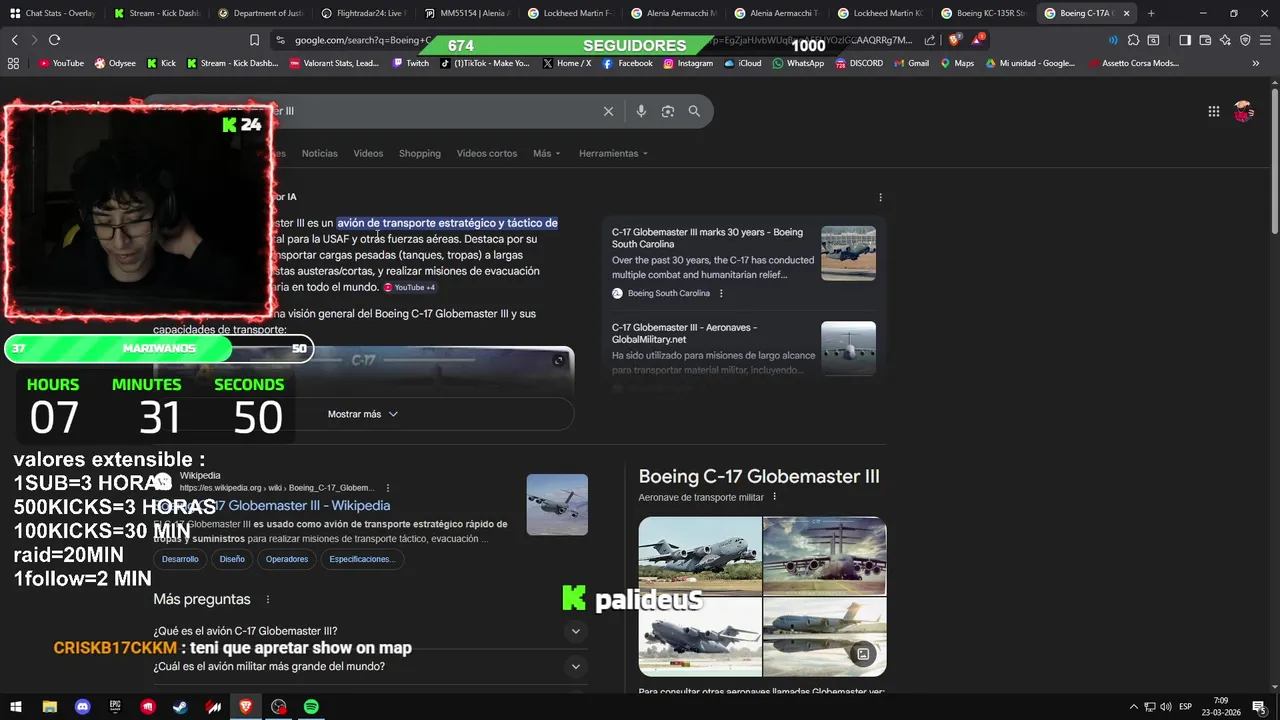Open a new browser tab

pyautogui.click(x=1151, y=13)
